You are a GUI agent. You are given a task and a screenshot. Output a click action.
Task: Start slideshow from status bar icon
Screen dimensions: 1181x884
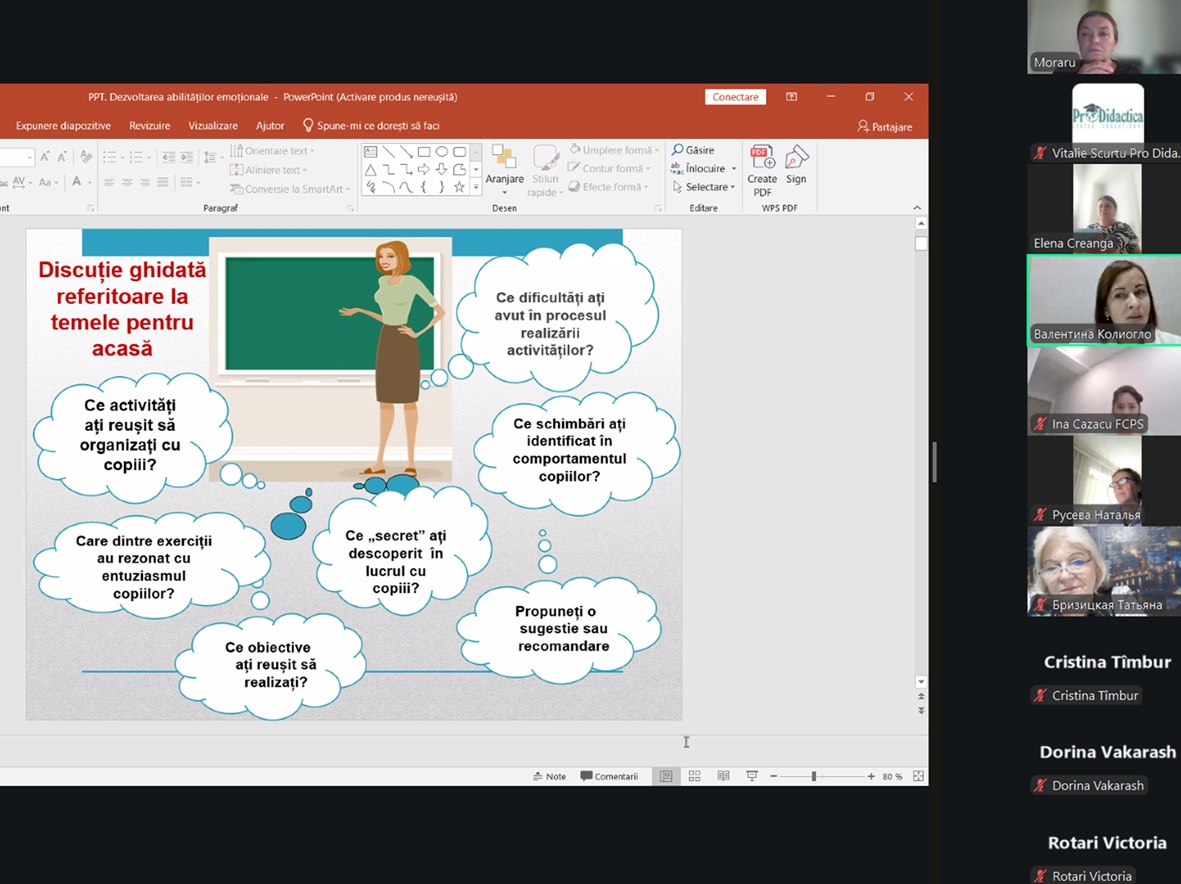pos(752,776)
